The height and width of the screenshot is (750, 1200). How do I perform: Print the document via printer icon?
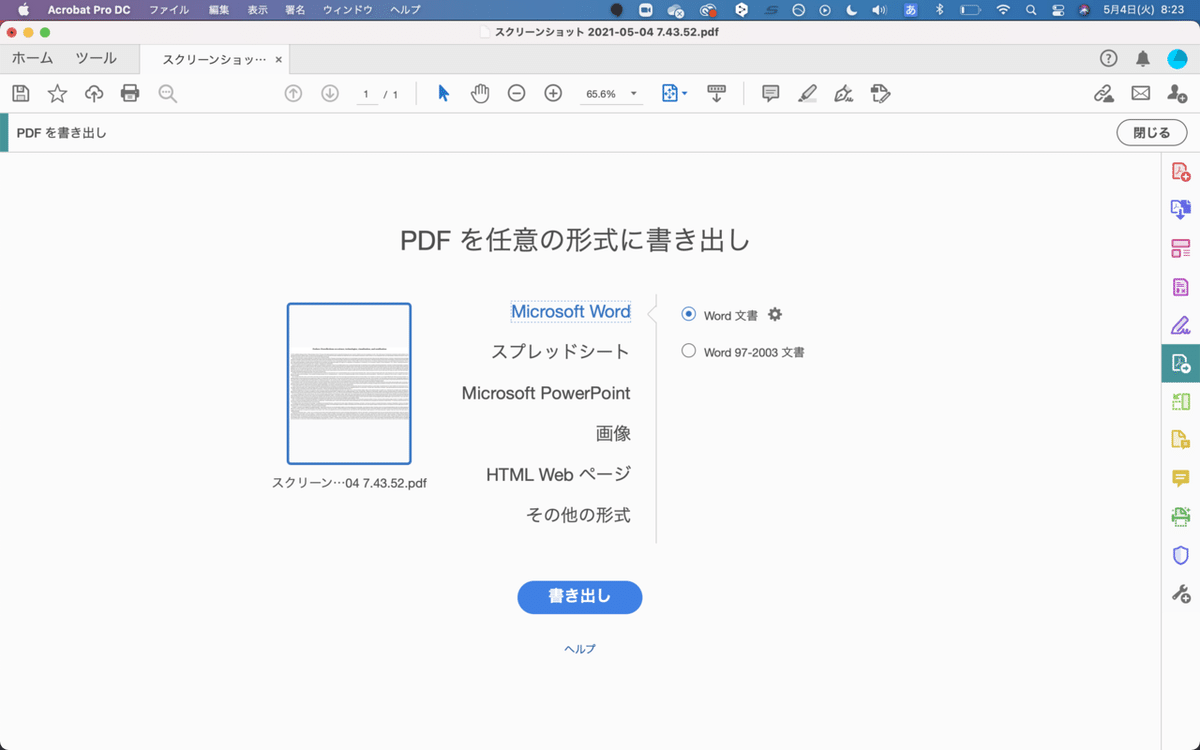point(130,93)
